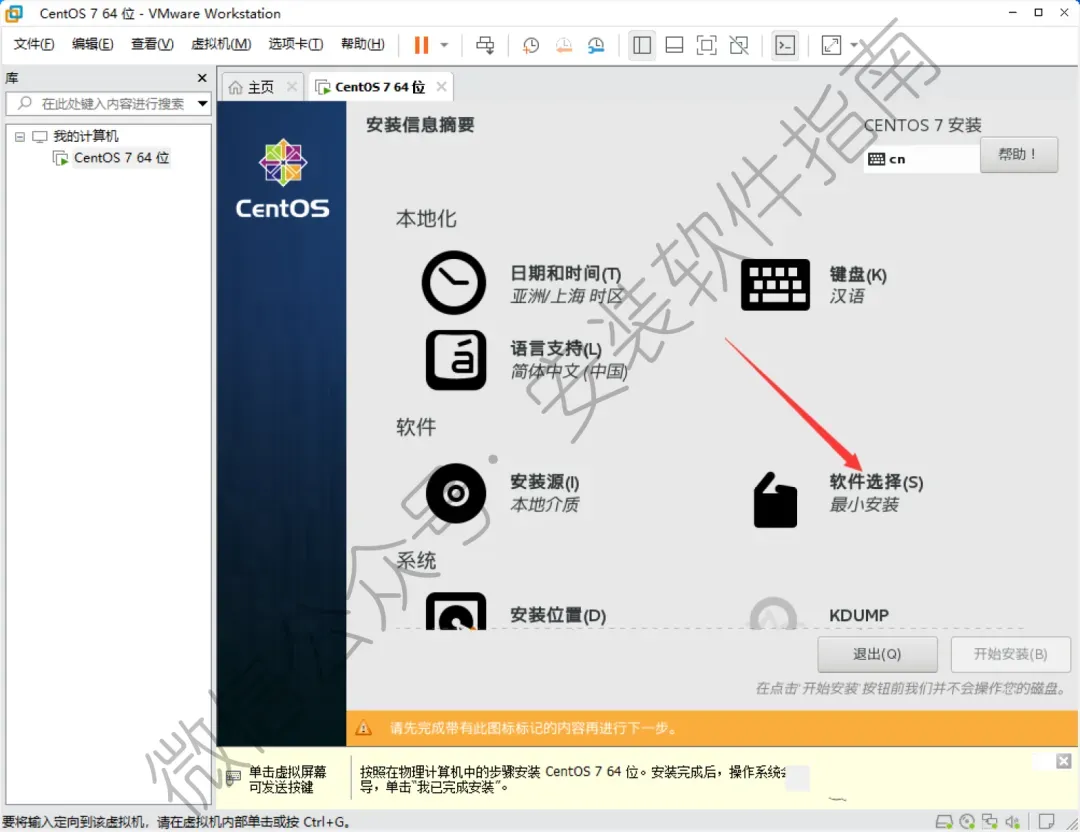Open 键盘(K) keyboard icon
Image resolution: width=1080 pixels, height=832 pixels.
775,285
